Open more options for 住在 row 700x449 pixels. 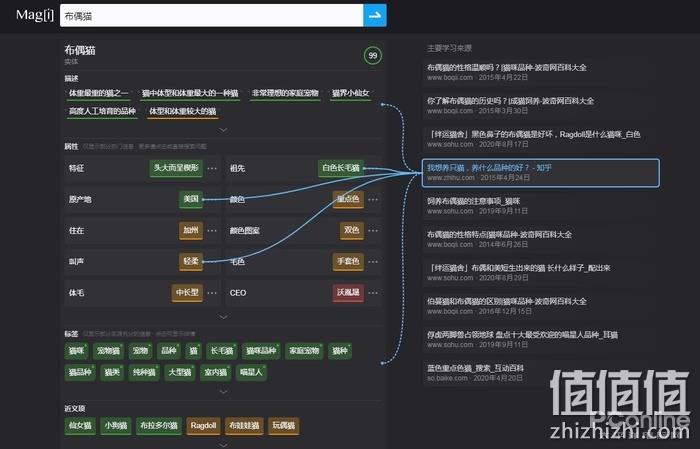tap(212, 231)
